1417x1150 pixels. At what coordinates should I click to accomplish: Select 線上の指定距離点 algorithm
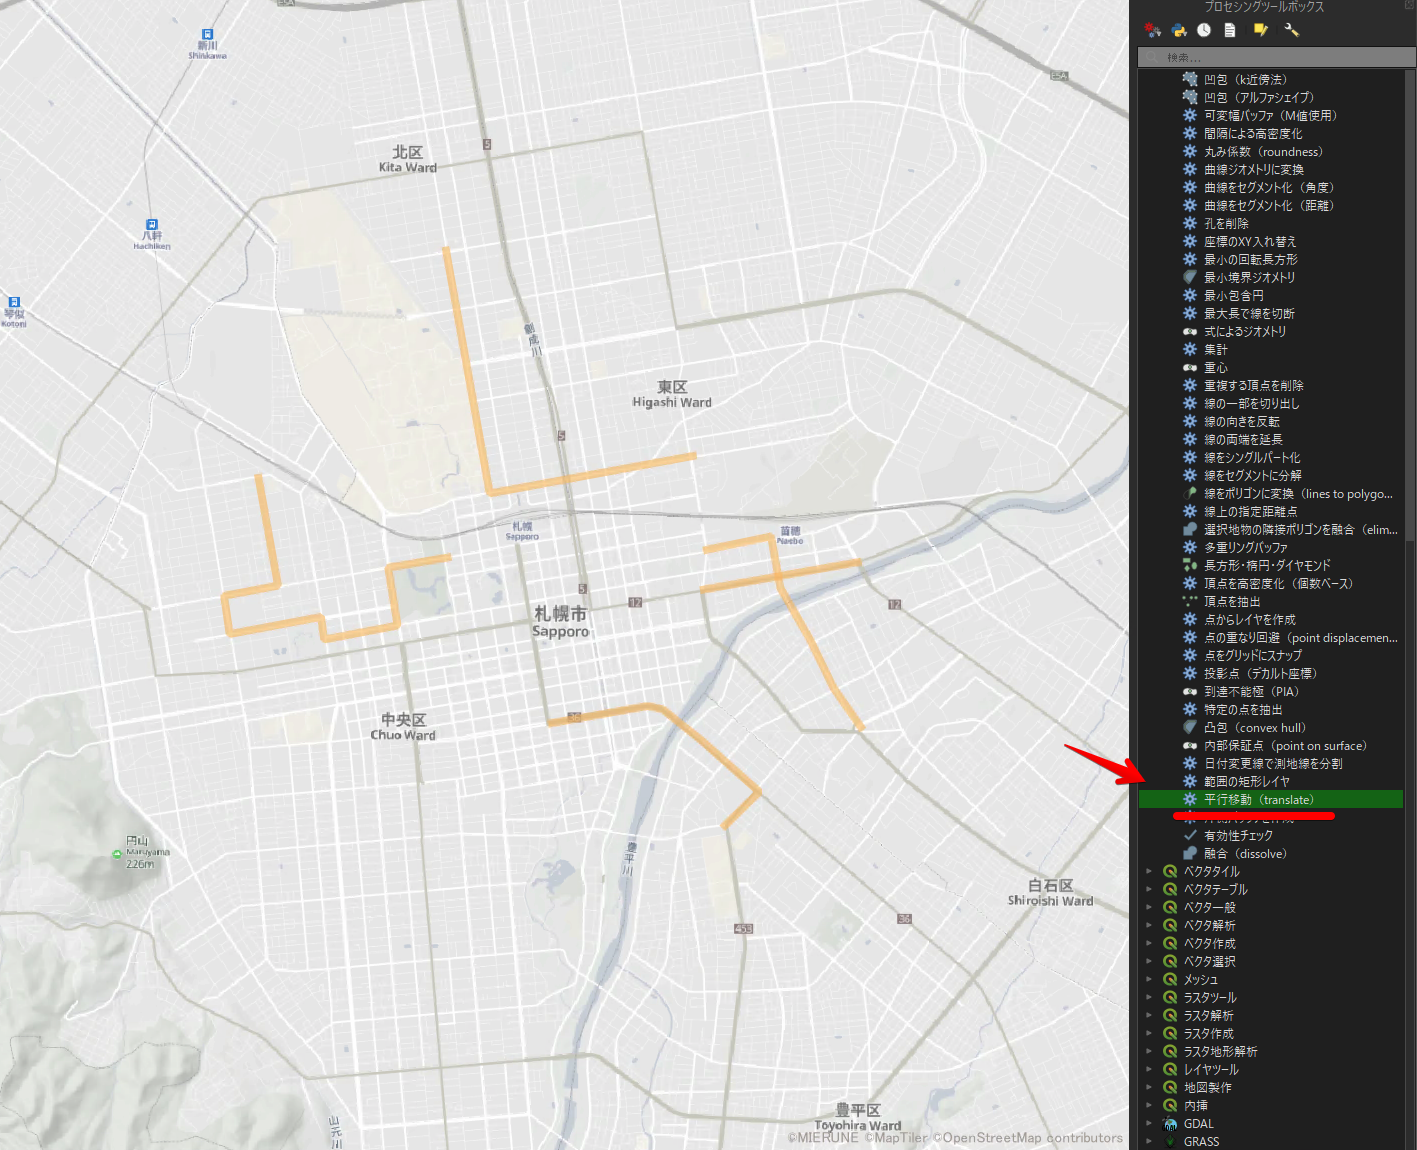1251,512
